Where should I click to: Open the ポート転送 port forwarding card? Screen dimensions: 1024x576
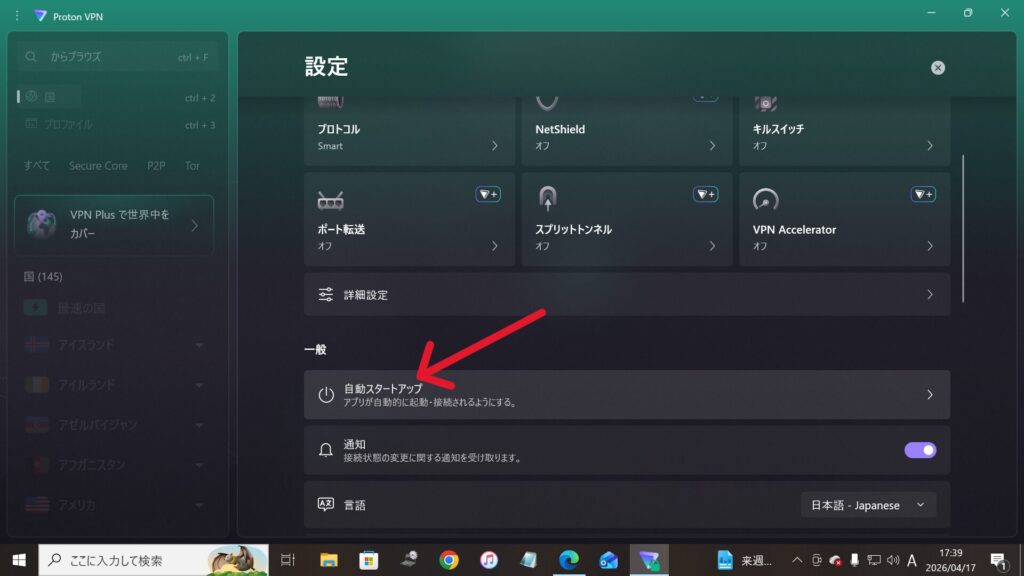409,219
